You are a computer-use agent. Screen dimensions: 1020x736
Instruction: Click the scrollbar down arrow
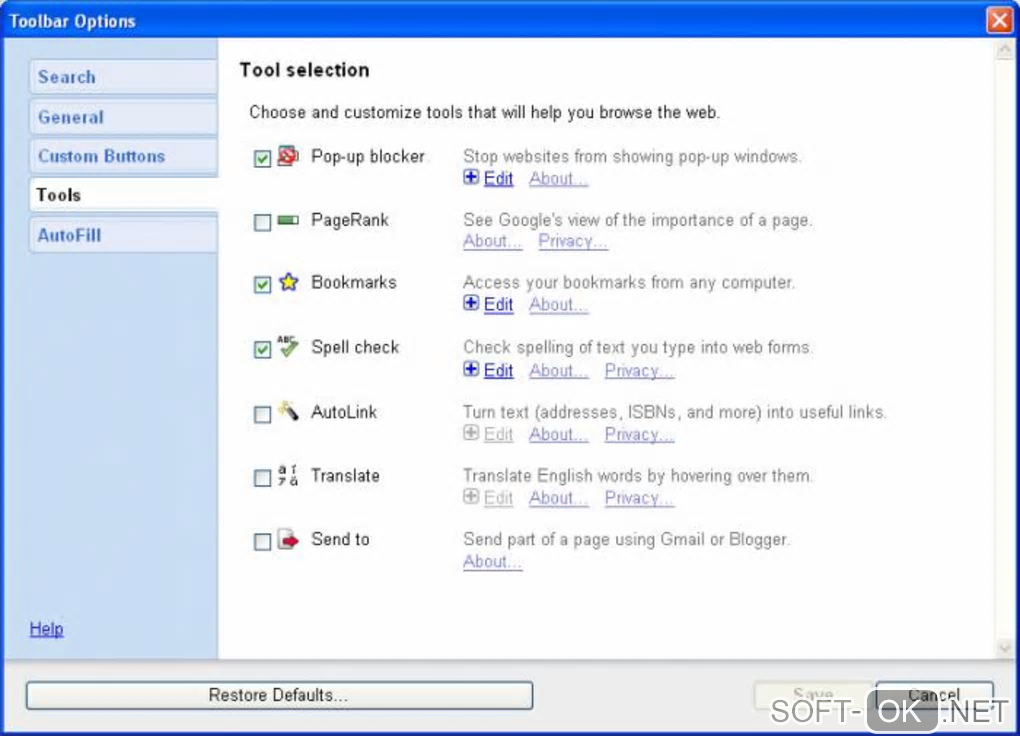(x=1005, y=647)
